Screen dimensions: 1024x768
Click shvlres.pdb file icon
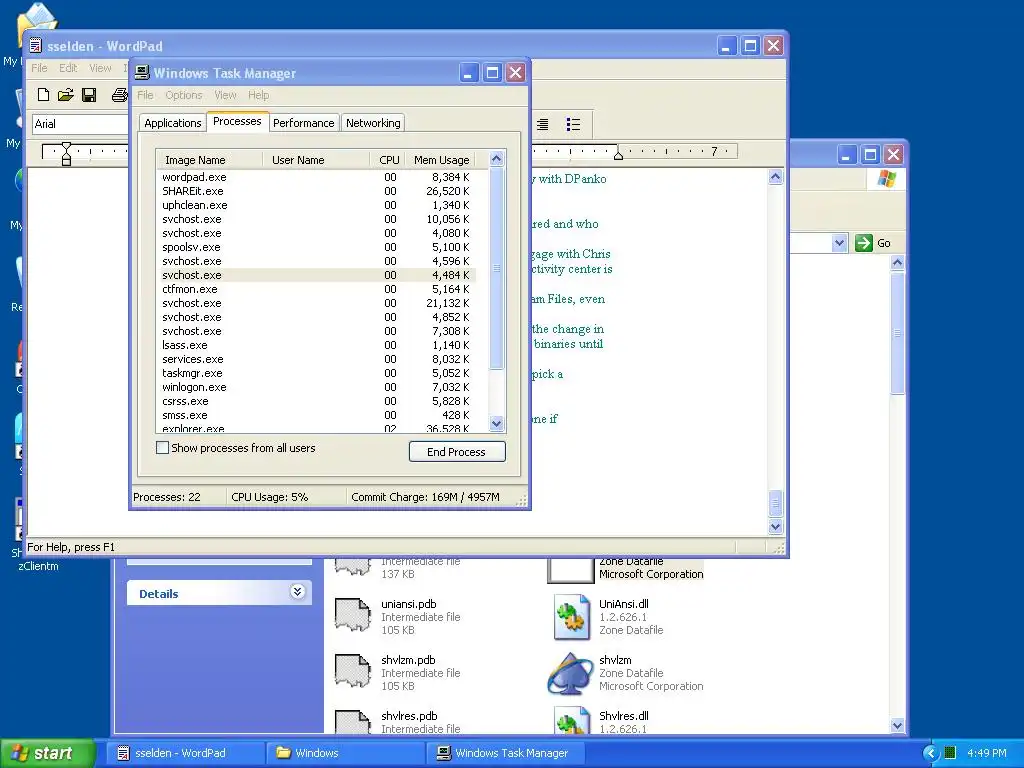[353, 722]
